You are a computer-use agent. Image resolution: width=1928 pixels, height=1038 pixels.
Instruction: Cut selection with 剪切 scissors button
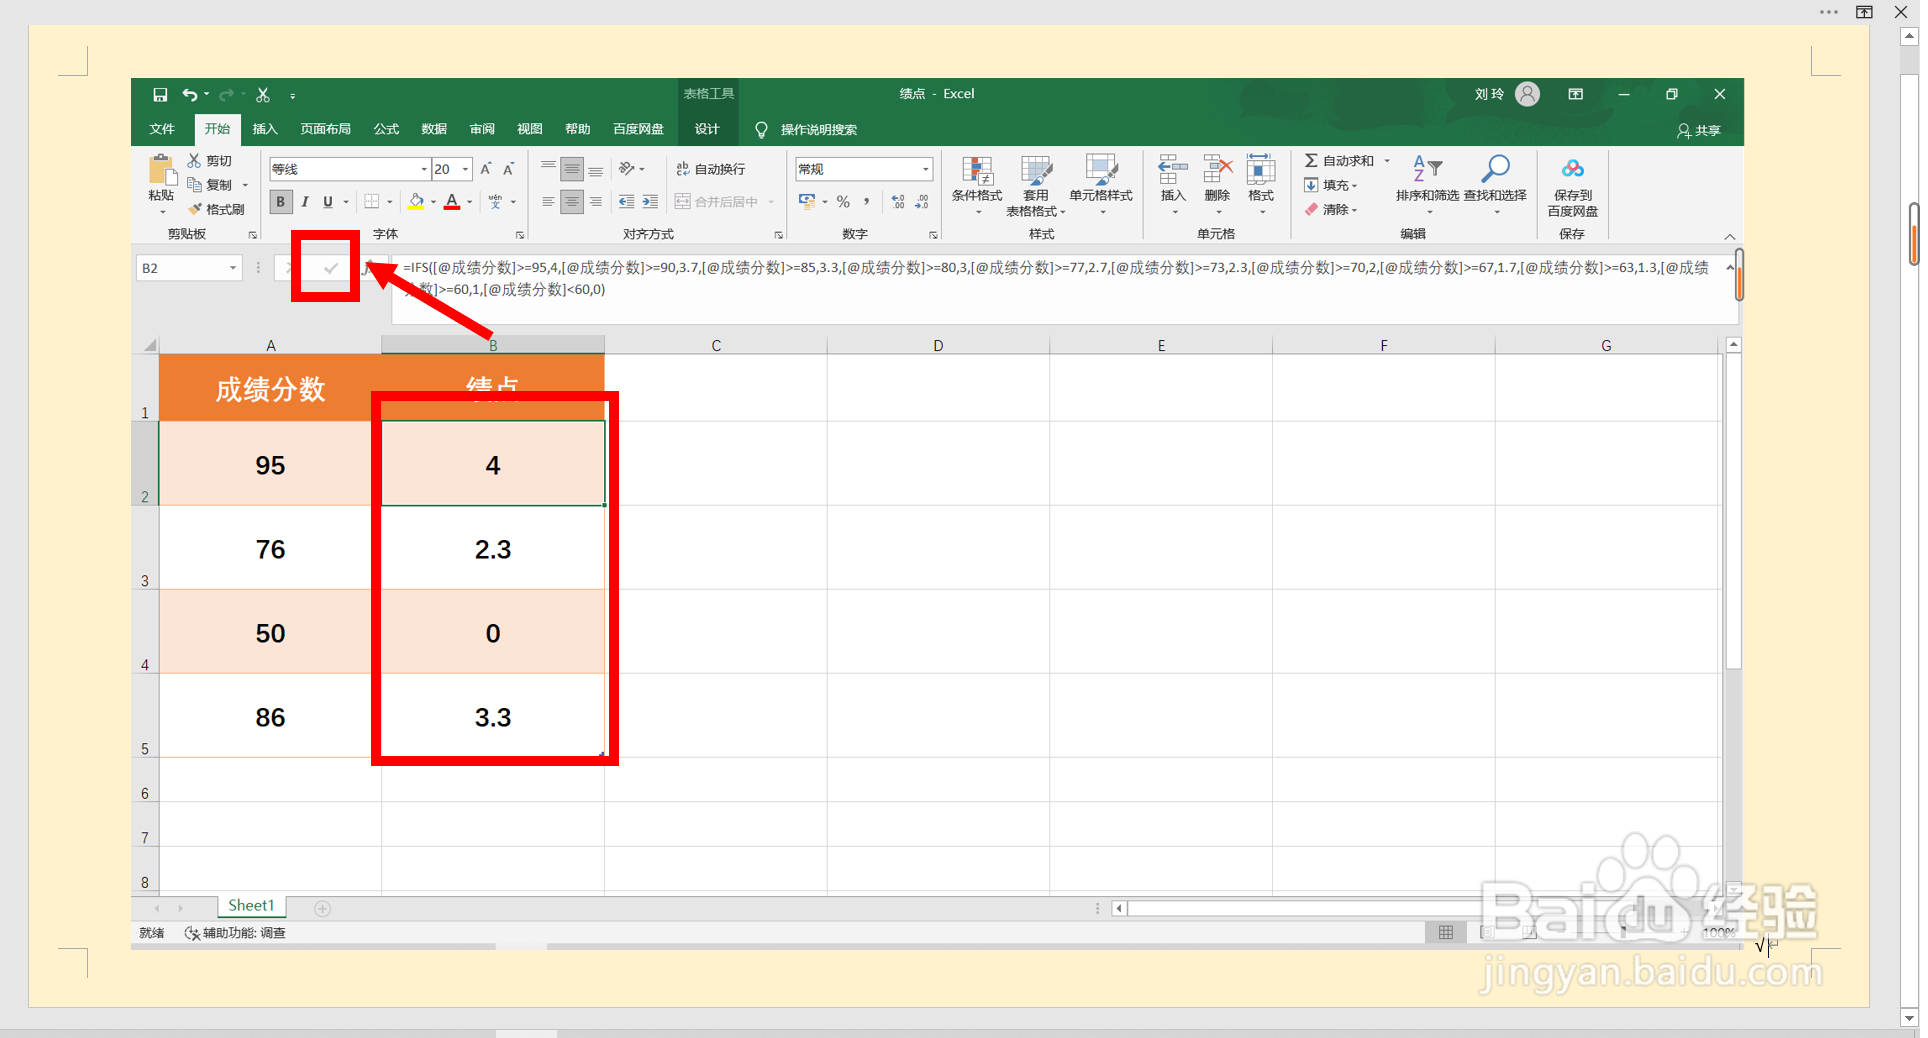coord(209,161)
